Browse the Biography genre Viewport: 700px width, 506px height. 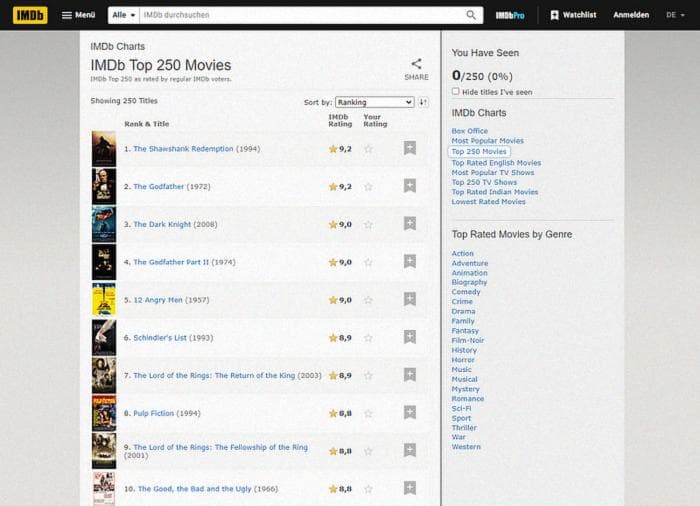click(469, 282)
